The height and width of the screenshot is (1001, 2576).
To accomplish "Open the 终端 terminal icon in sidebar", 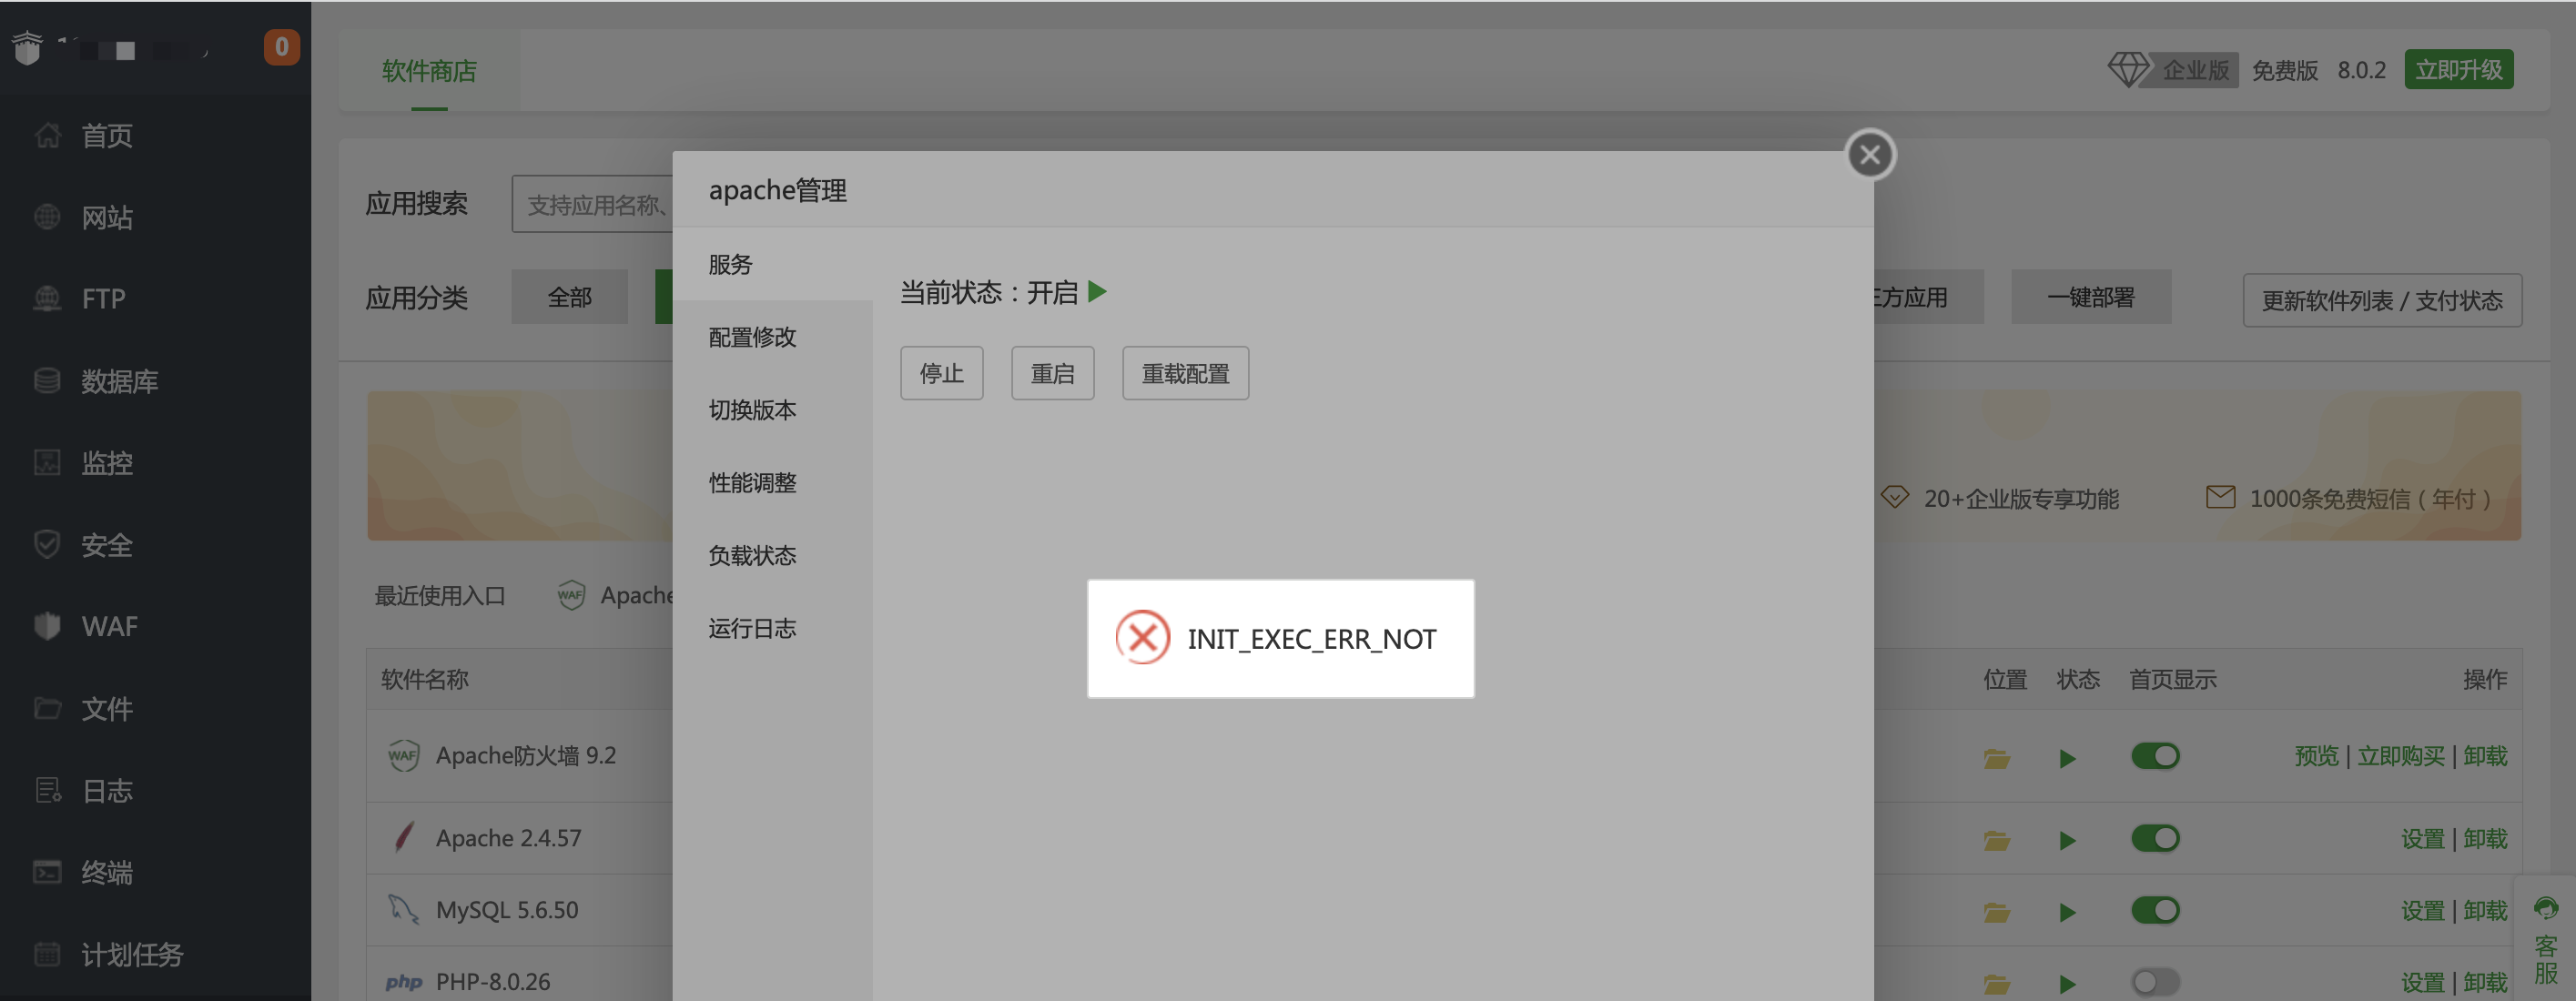I will tap(46, 872).
